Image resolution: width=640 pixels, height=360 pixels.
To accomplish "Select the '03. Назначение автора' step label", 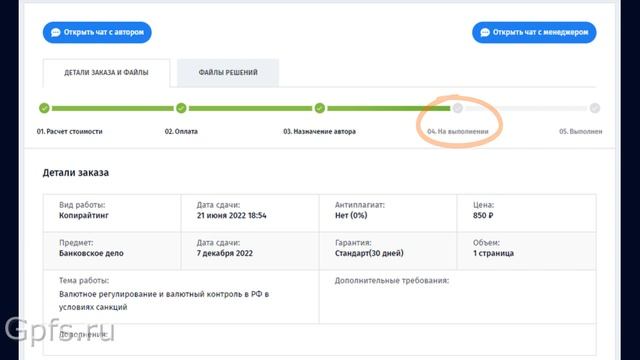I will click(x=320, y=131).
